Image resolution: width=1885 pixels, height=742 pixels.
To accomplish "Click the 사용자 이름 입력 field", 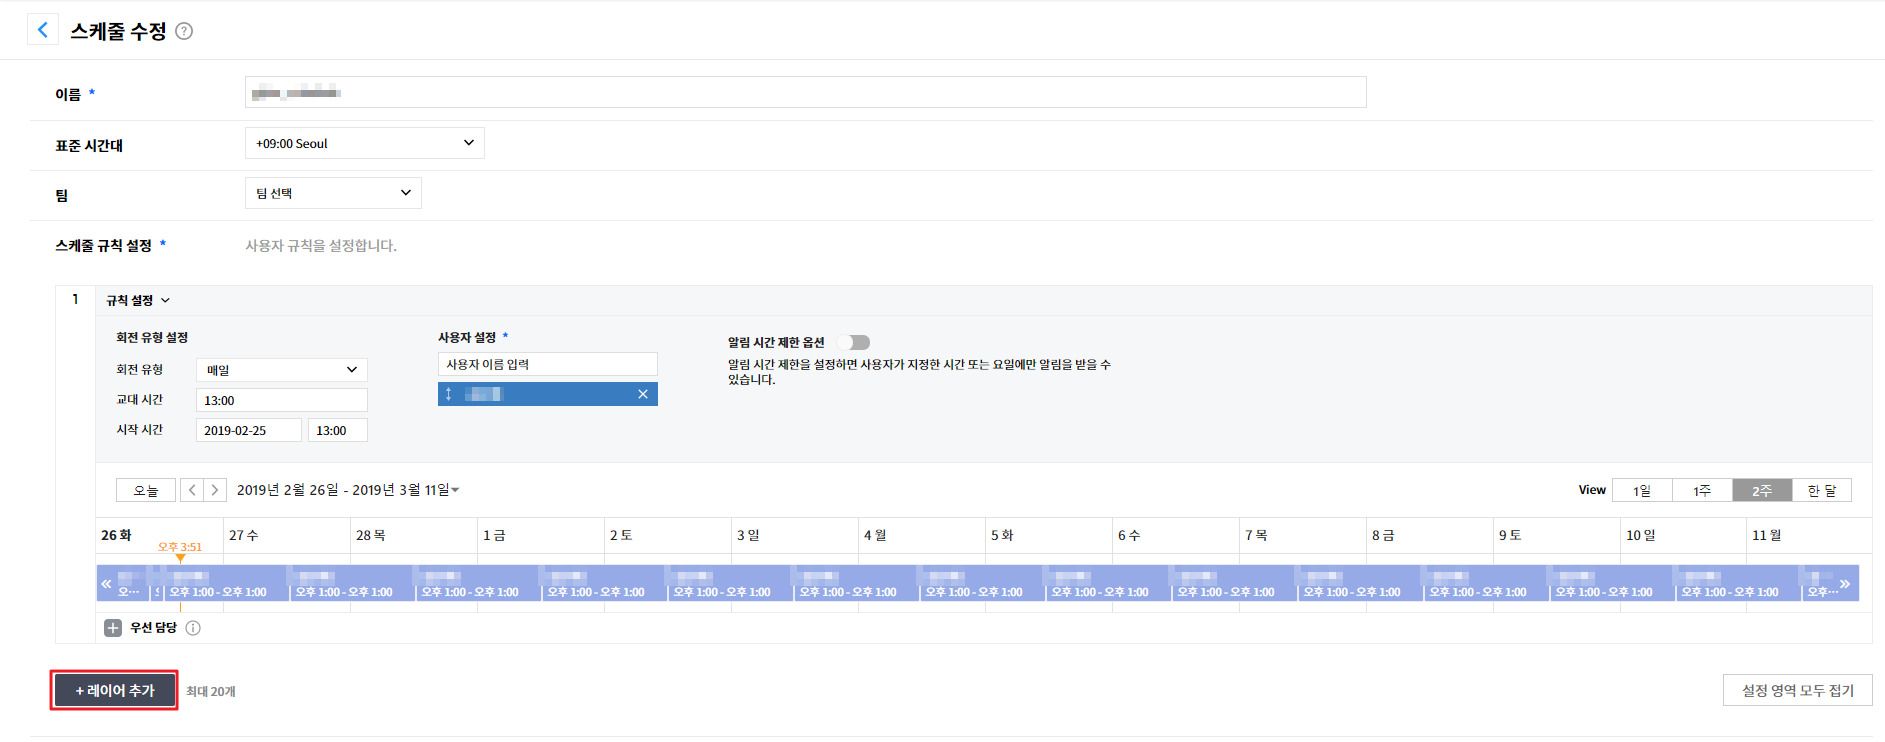I will 547,364.
